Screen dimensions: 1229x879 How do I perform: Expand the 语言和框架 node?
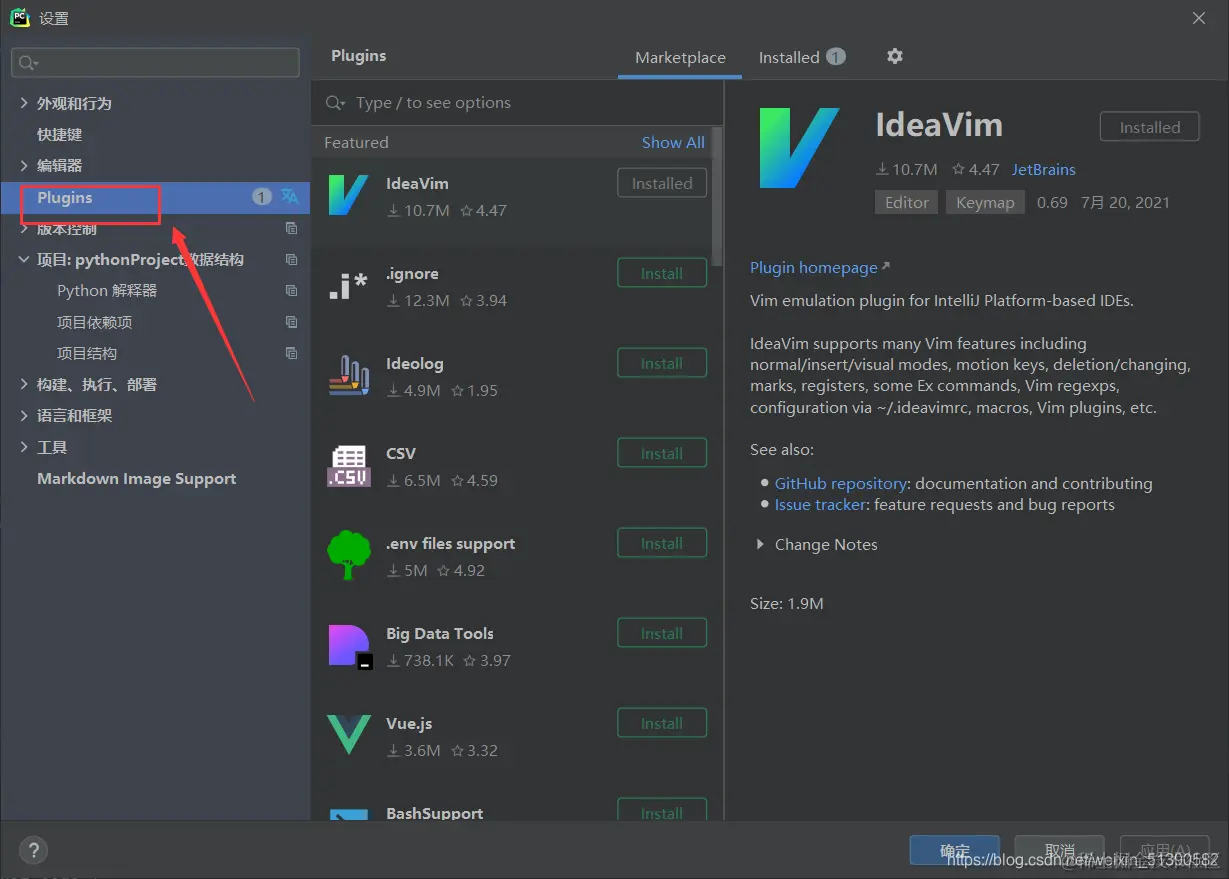25,415
